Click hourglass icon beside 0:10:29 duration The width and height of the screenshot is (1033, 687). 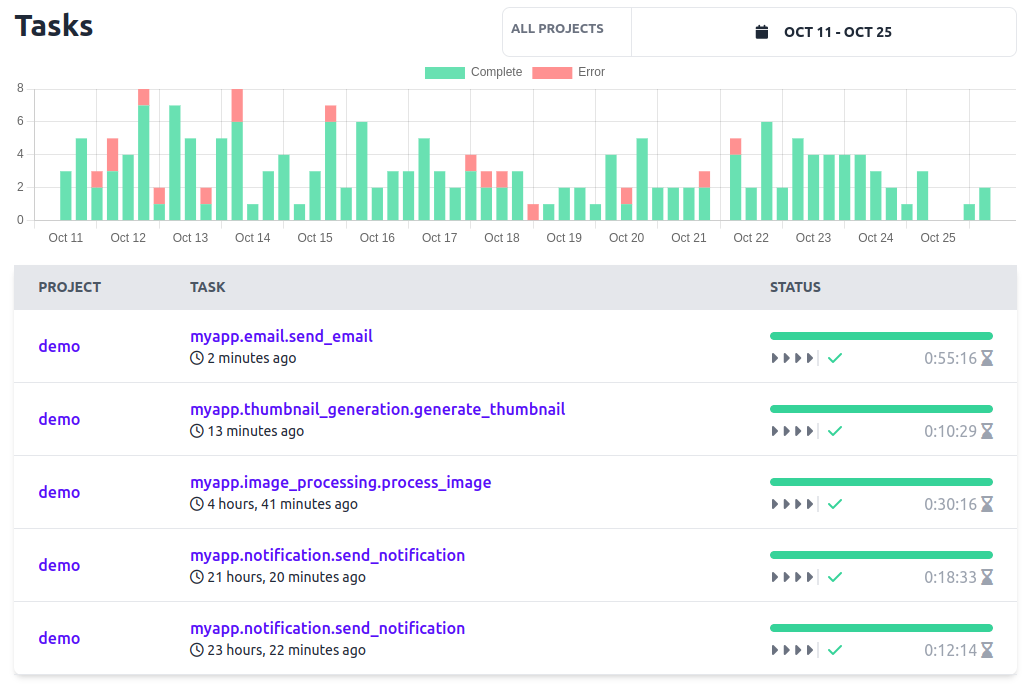pyautogui.click(x=986, y=431)
